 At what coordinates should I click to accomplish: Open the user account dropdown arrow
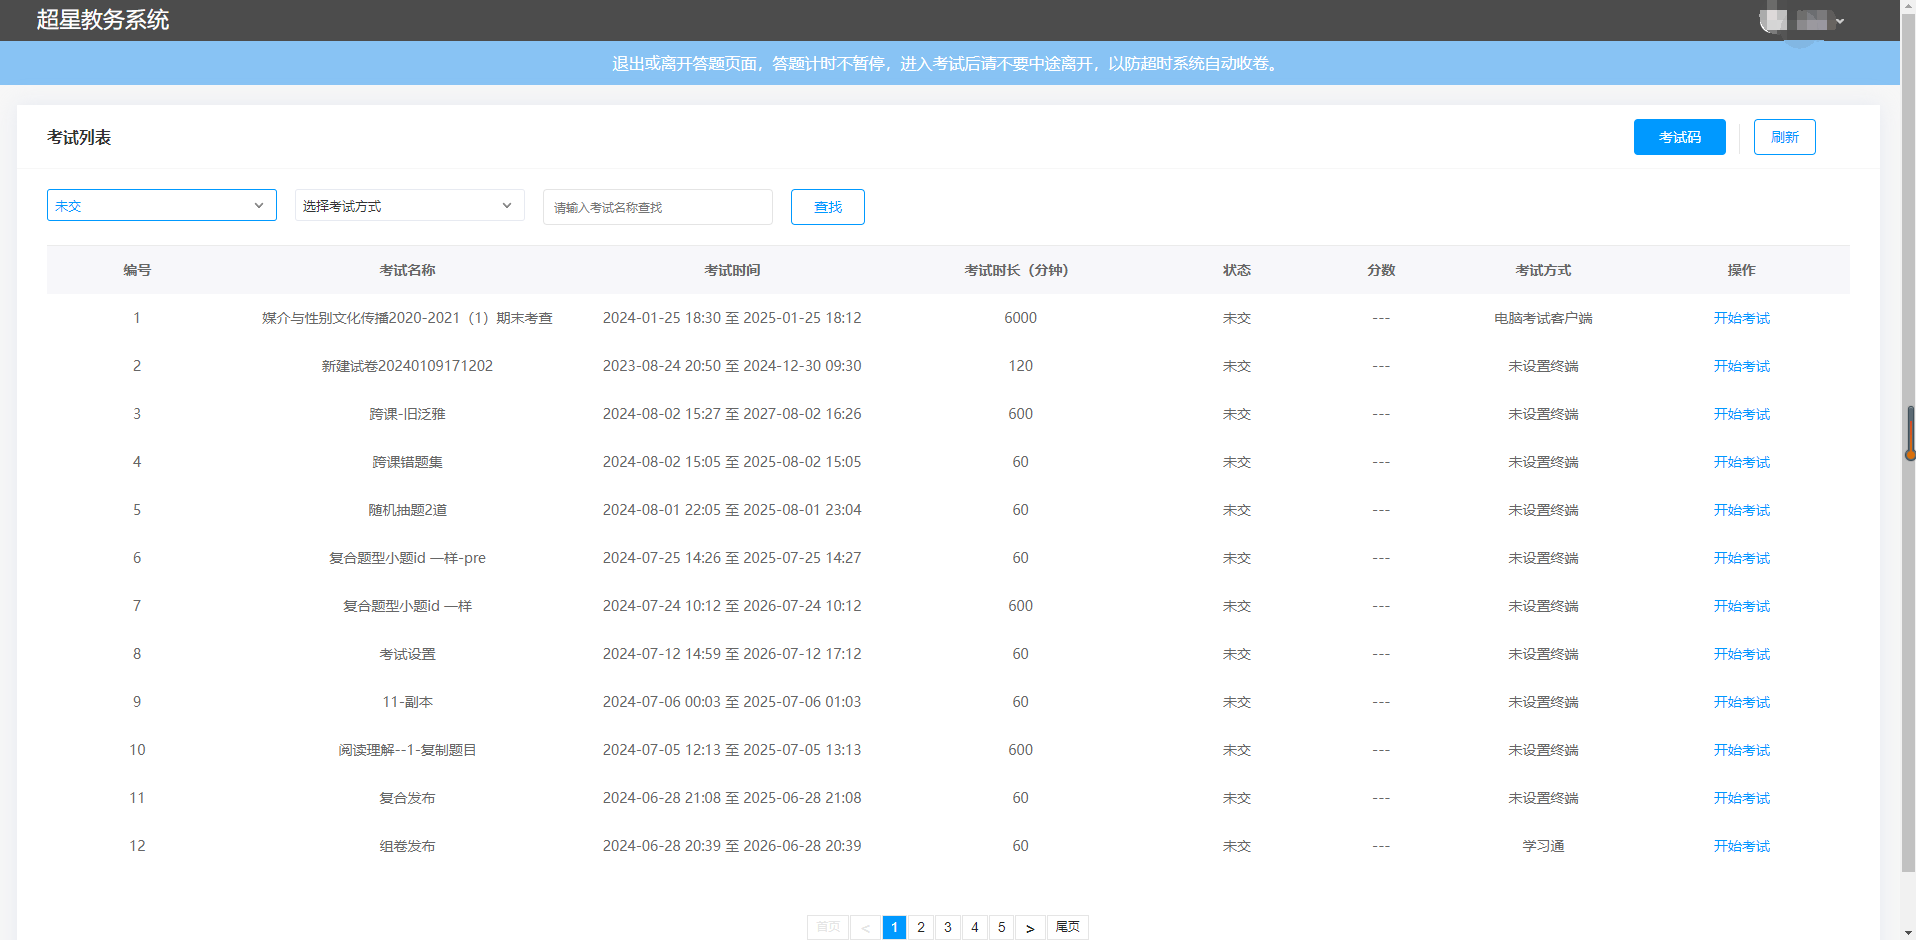[1840, 21]
